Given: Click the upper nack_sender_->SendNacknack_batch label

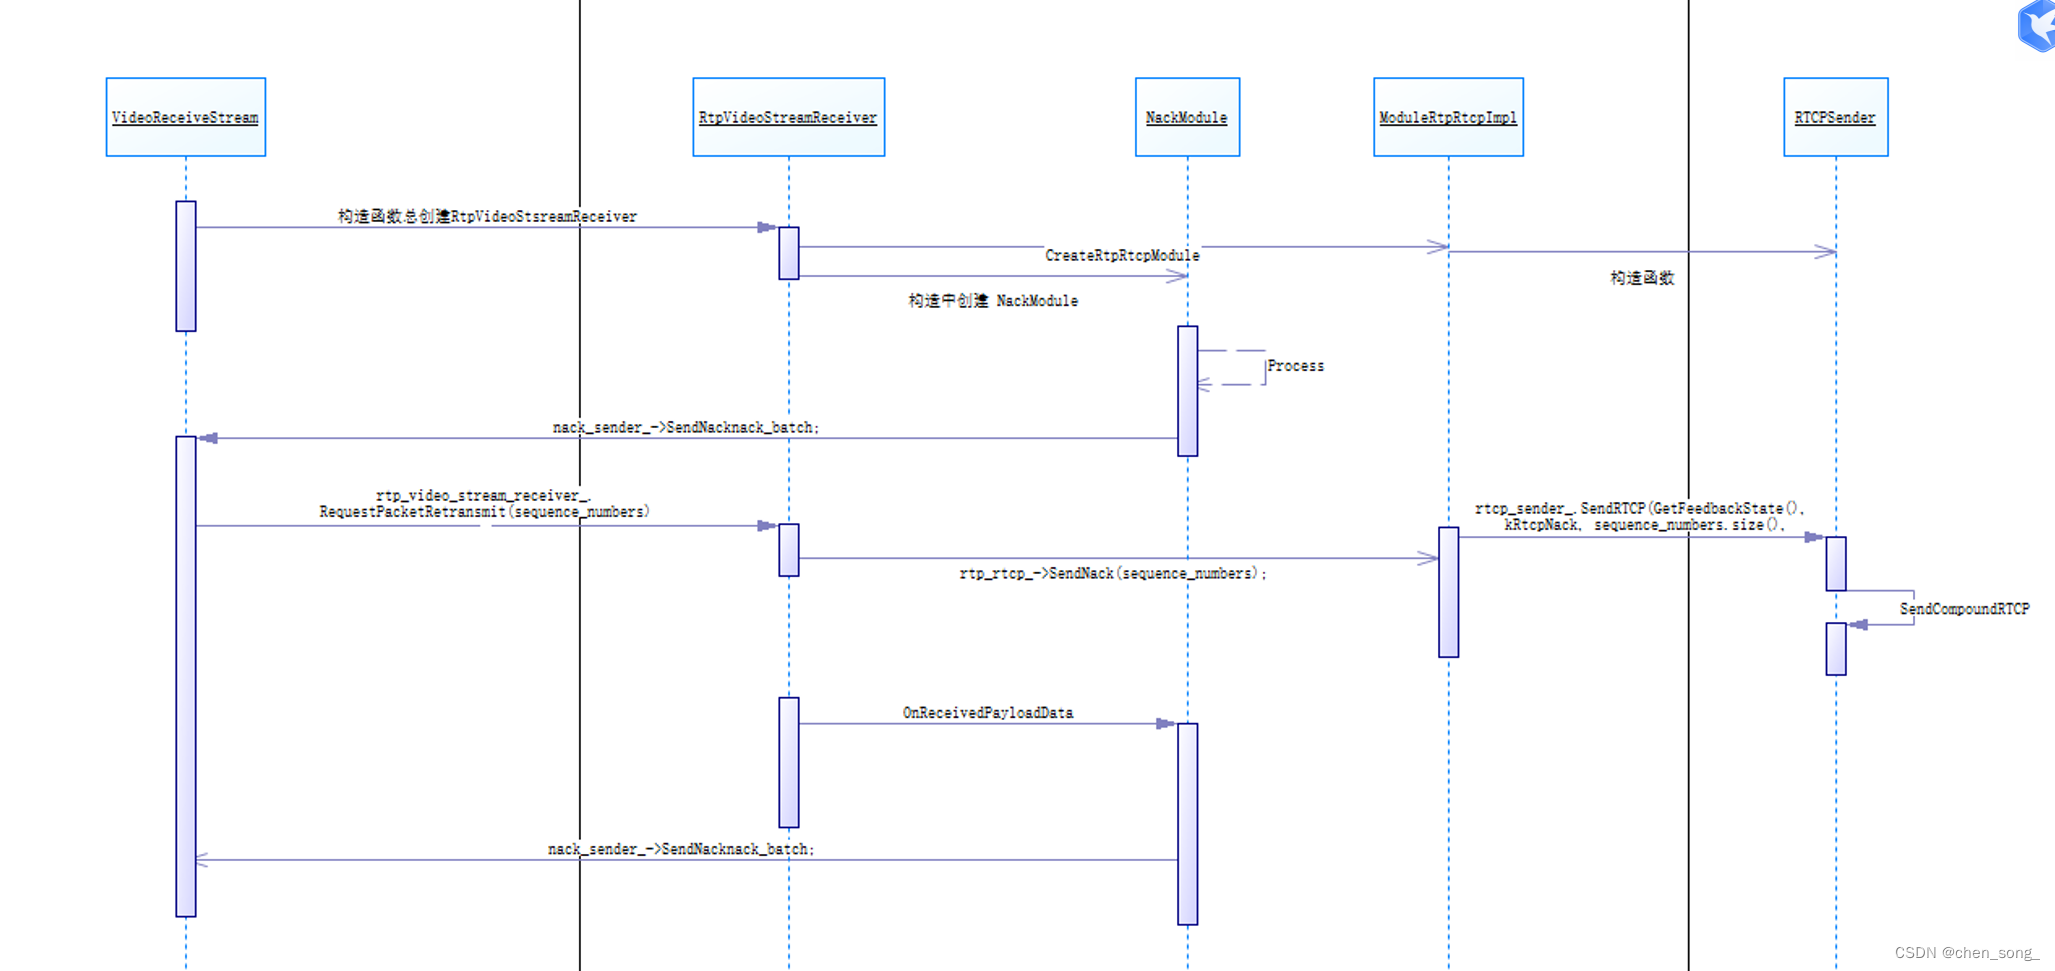Looking at the screenshot, I should click(686, 428).
